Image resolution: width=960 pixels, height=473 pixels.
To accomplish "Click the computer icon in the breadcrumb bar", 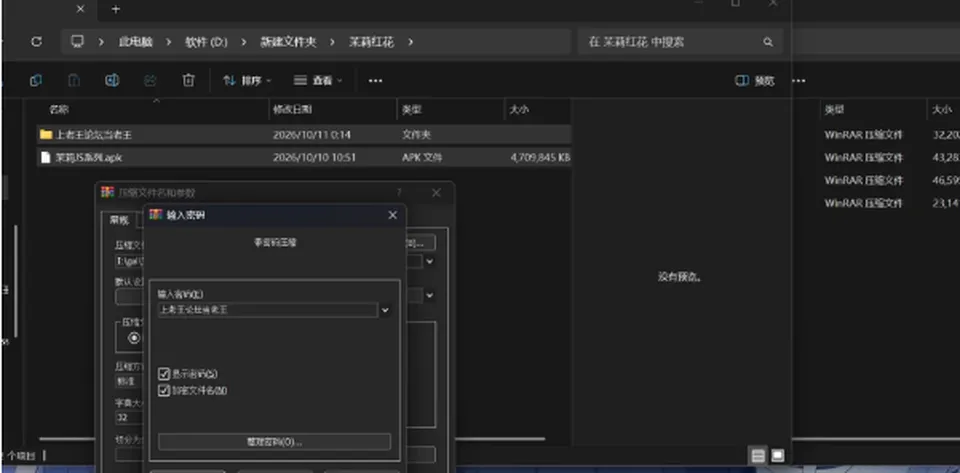I will pyautogui.click(x=77, y=42).
